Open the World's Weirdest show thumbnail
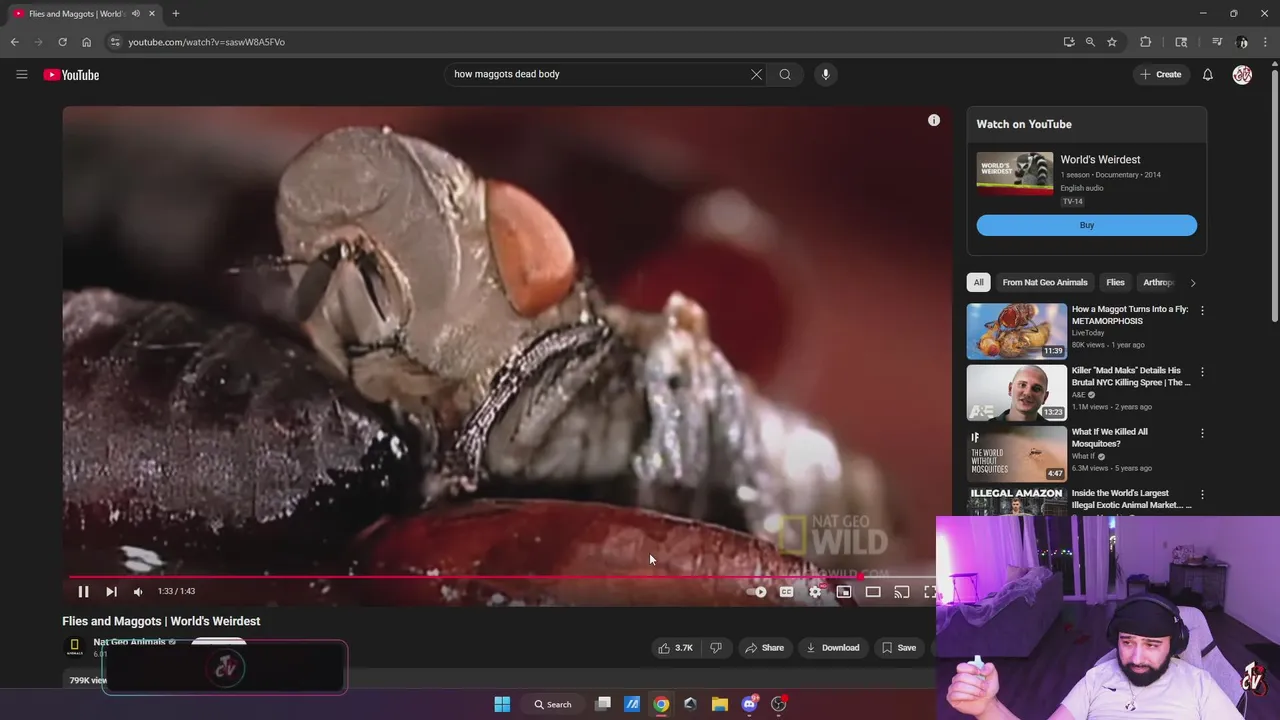The width and height of the screenshot is (1280, 720). pyautogui.click(x=1014, y=174)
